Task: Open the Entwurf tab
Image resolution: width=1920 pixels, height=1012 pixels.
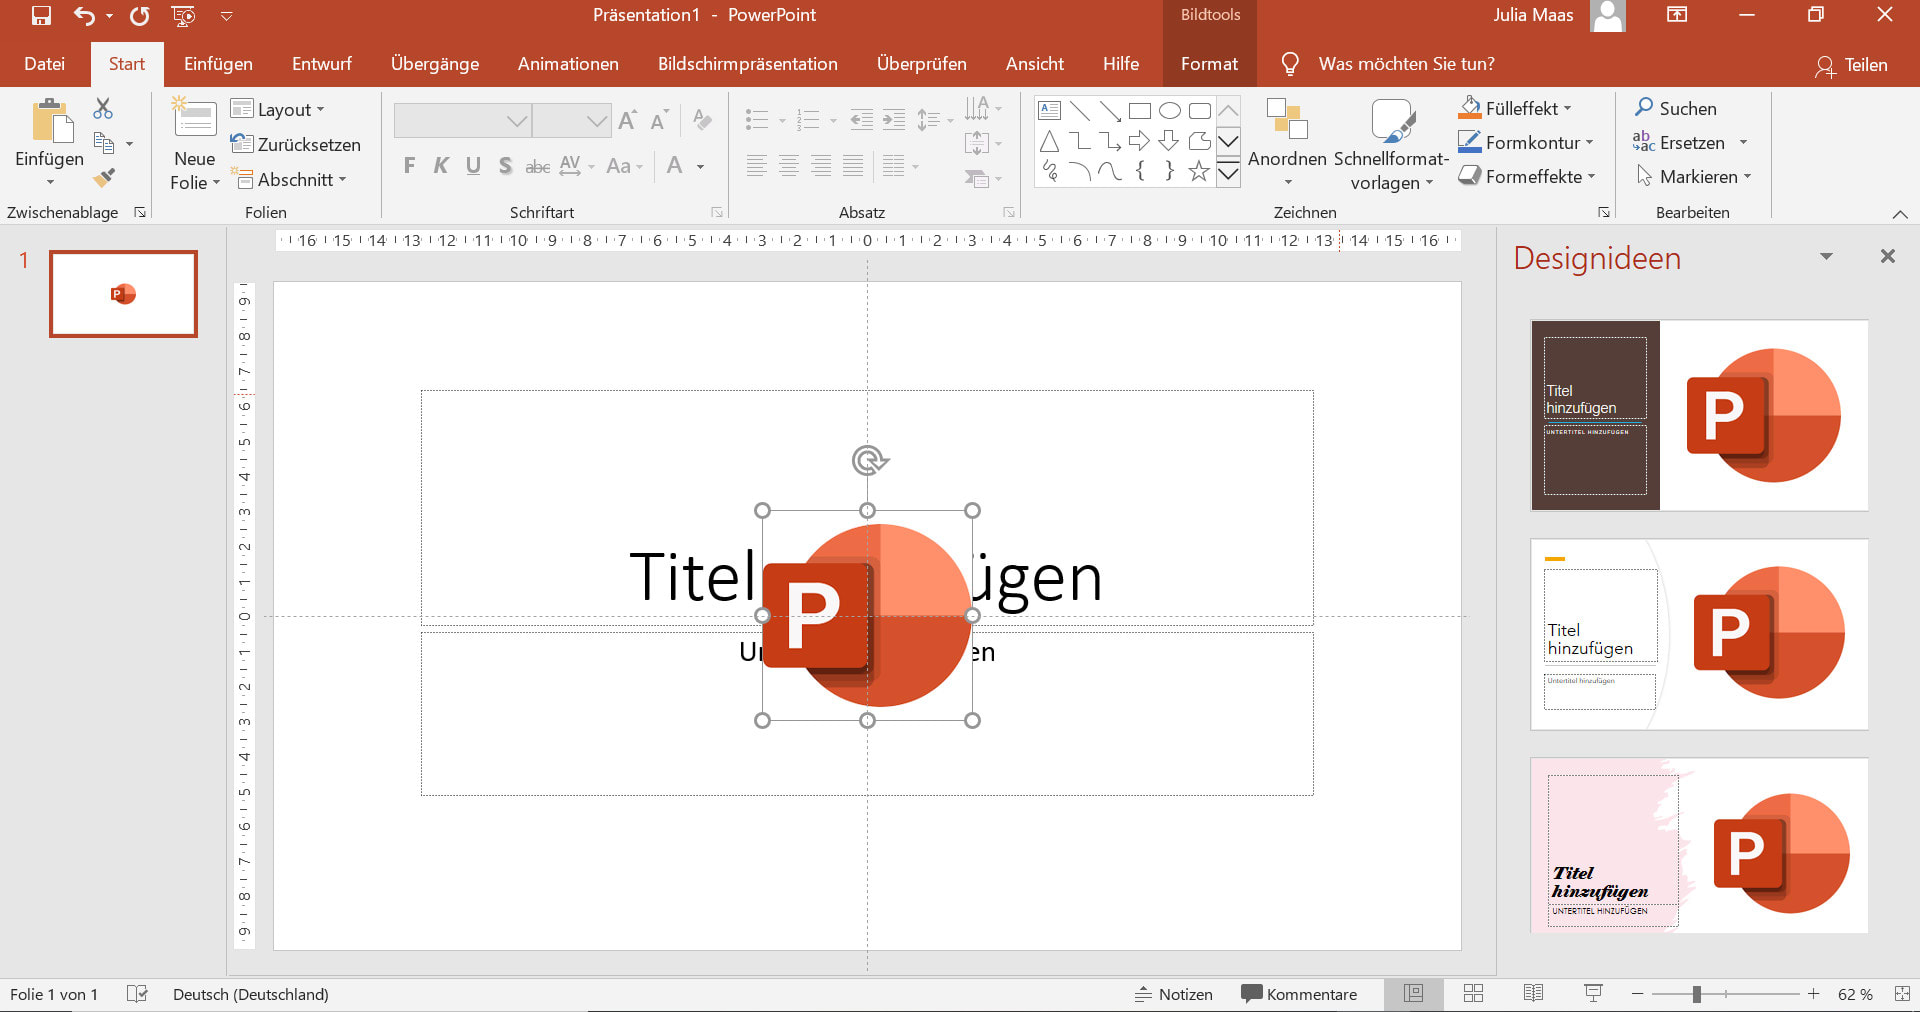Action: coord(322,64)
